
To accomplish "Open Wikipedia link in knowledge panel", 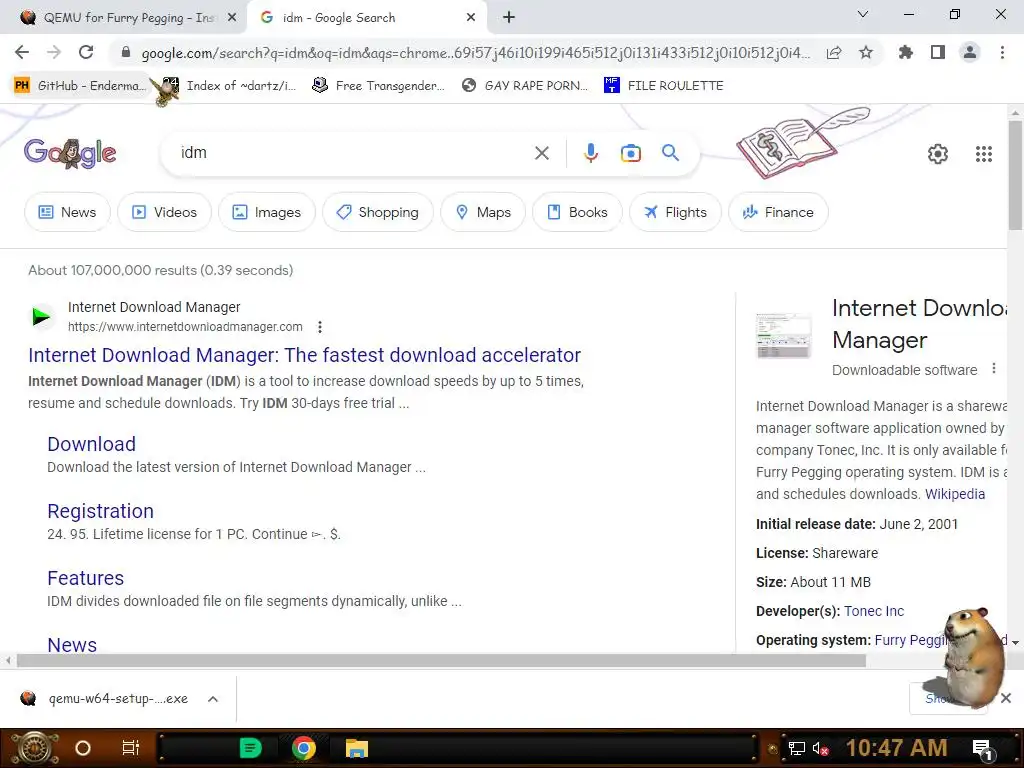I will point(955,494).
